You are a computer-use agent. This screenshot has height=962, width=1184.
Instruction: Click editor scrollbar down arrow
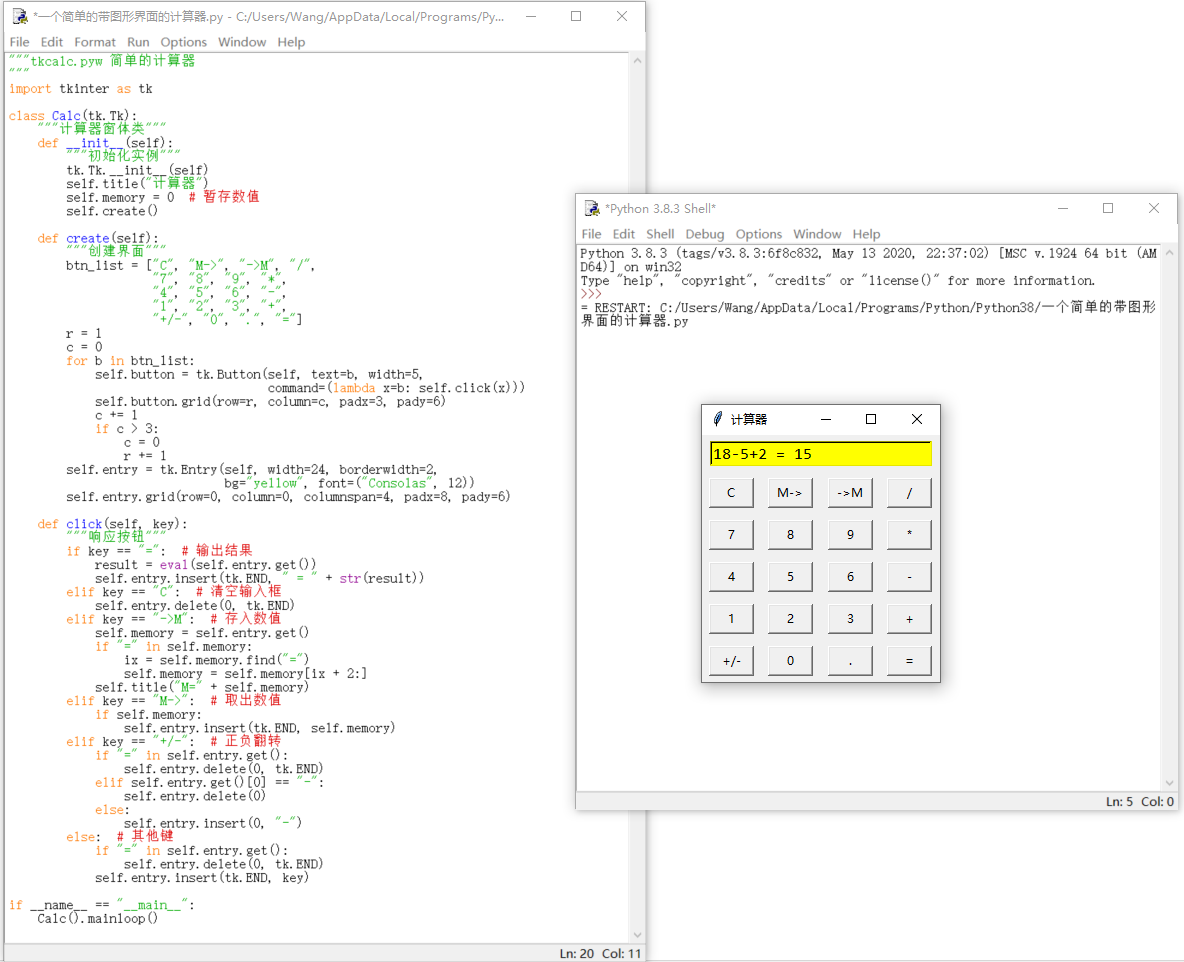[637, 935]
